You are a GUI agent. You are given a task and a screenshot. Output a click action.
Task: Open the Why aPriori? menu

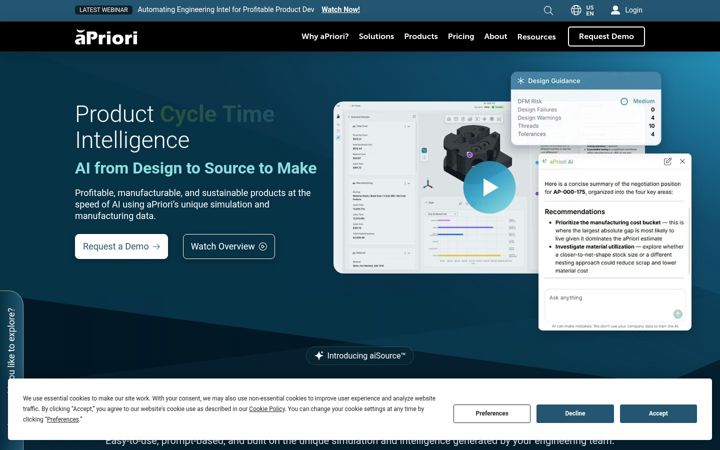[325, 36]
